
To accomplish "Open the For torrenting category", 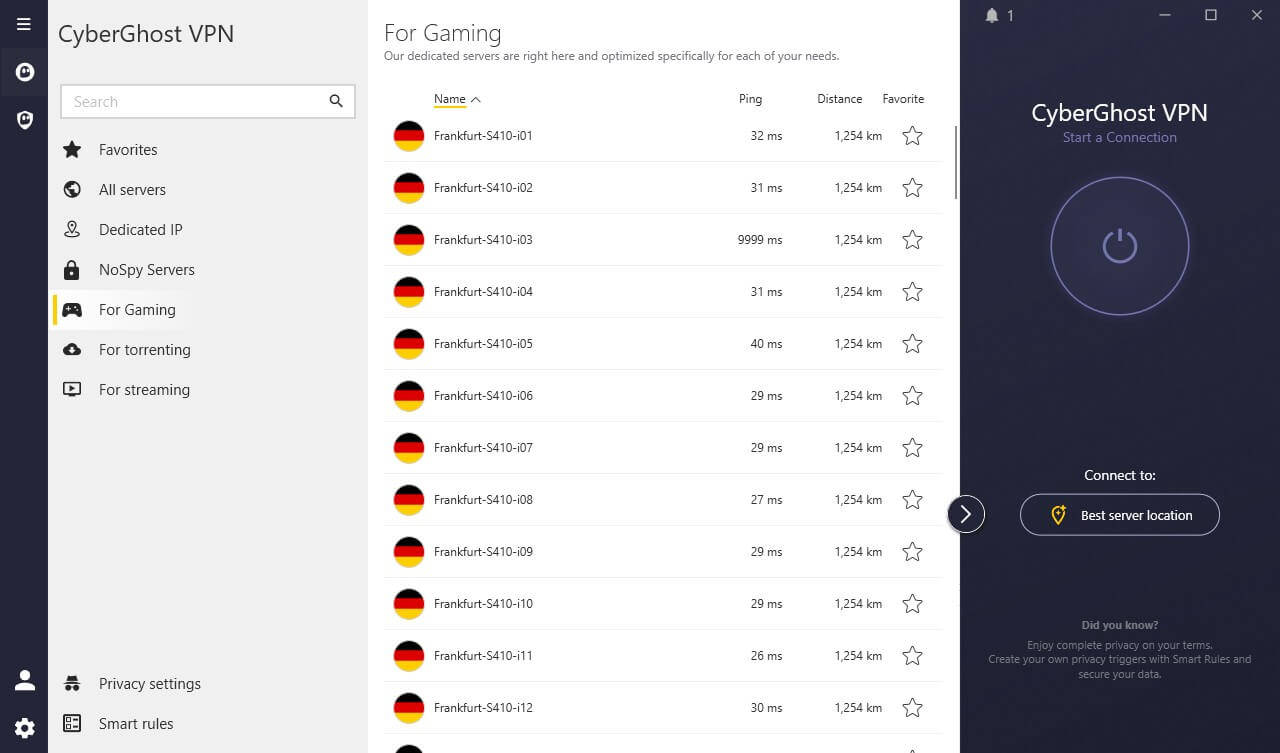I will point(144,350).
